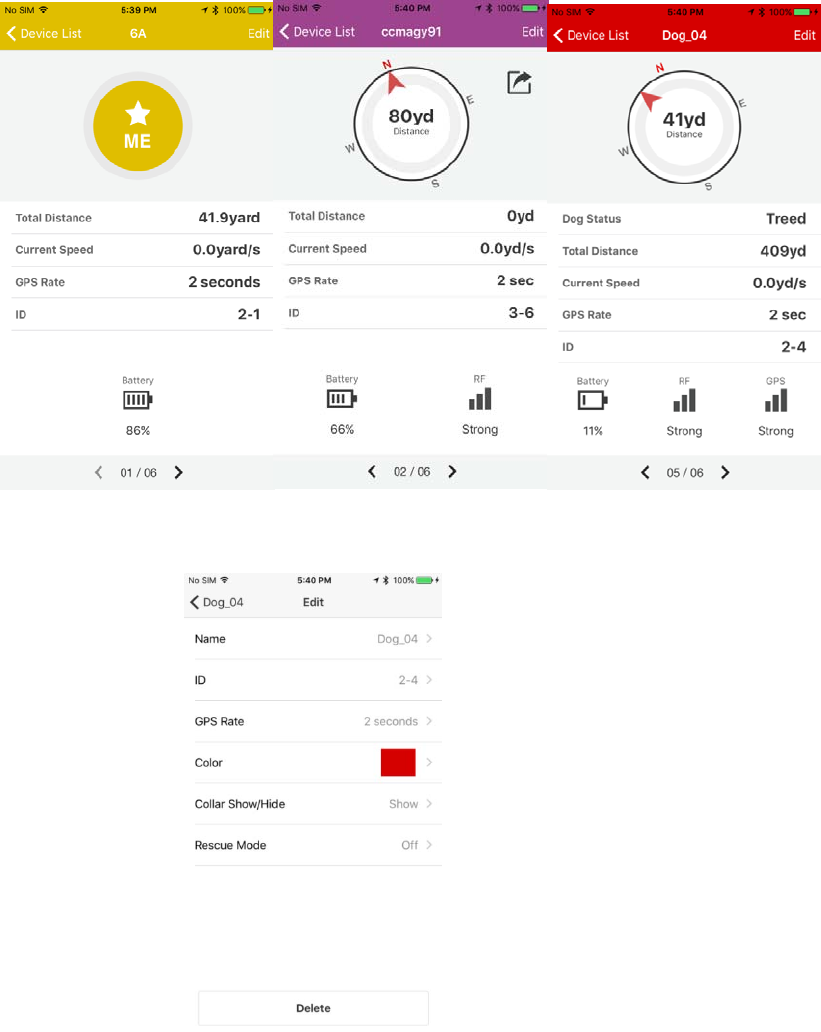Tap Dog_04 title in red header
This screenshot has width=821, height=1032.
tap(684, 36)
